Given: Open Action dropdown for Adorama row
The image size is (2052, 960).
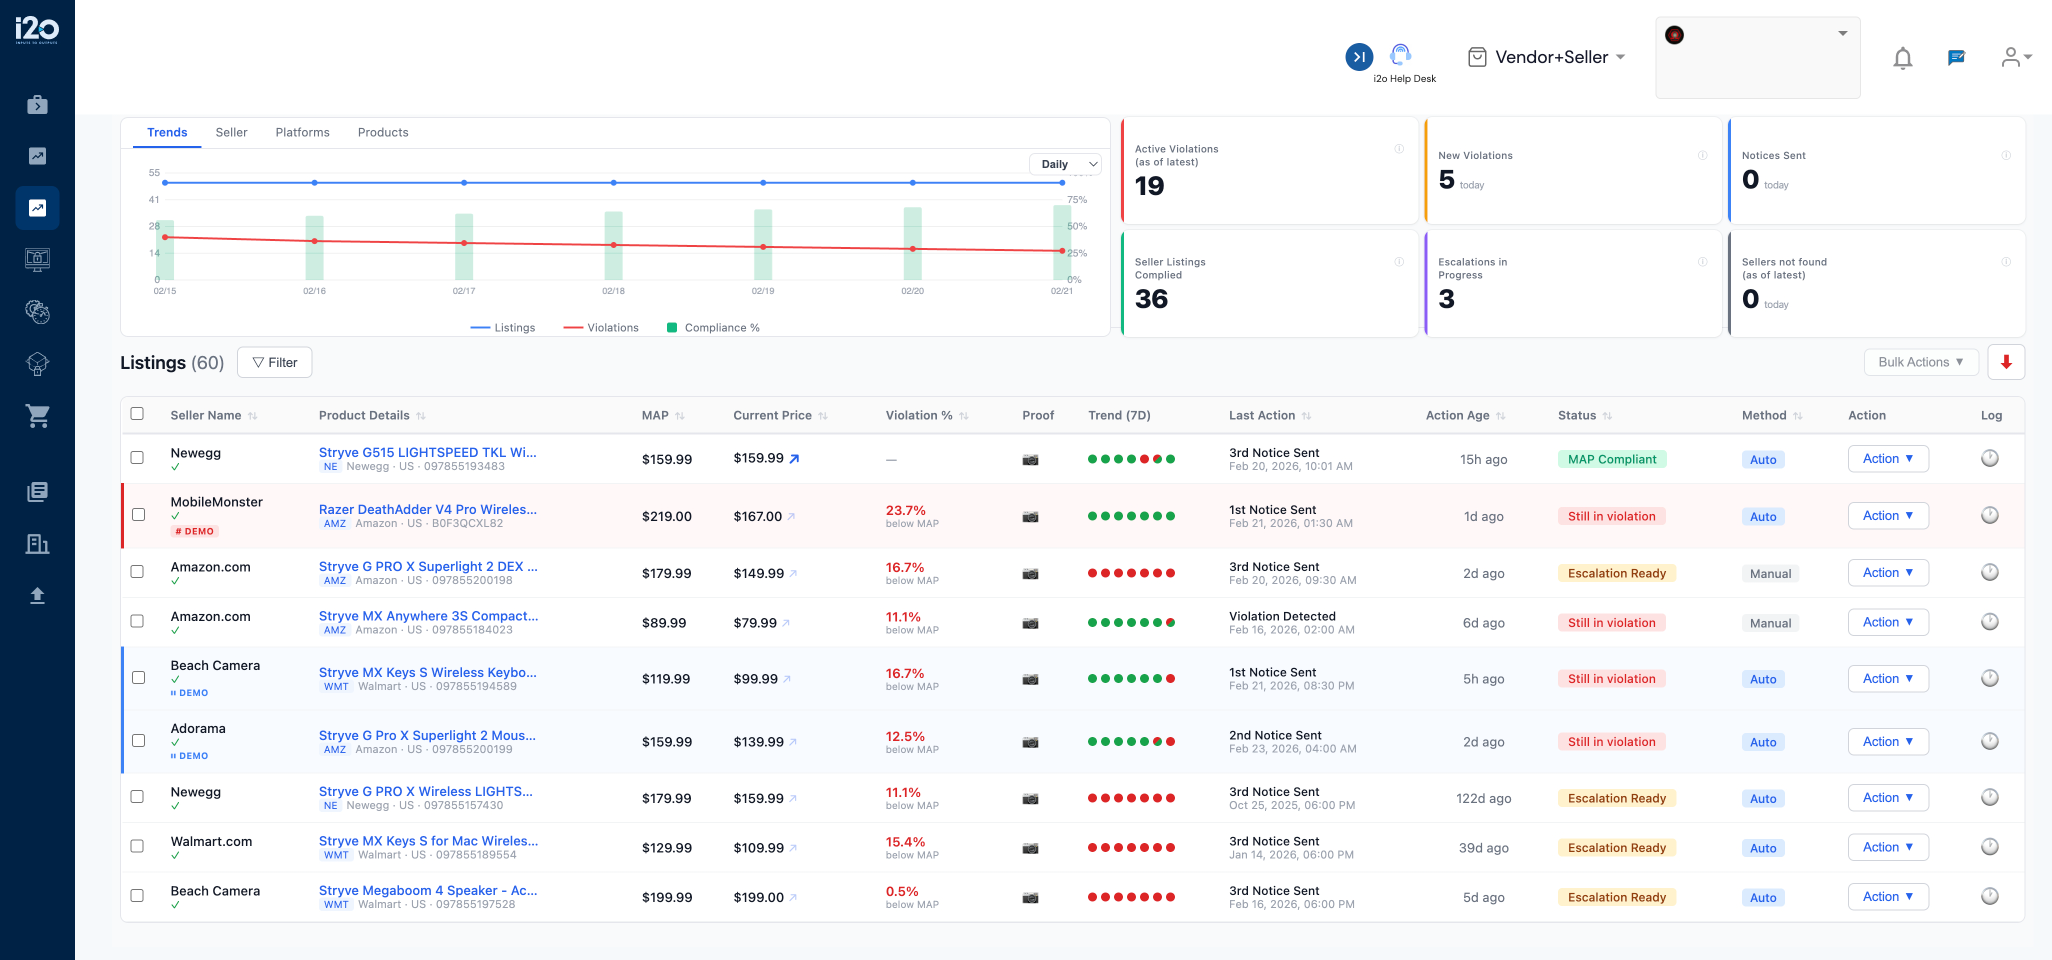Looking at the screenshot, I should (1888, 742).
